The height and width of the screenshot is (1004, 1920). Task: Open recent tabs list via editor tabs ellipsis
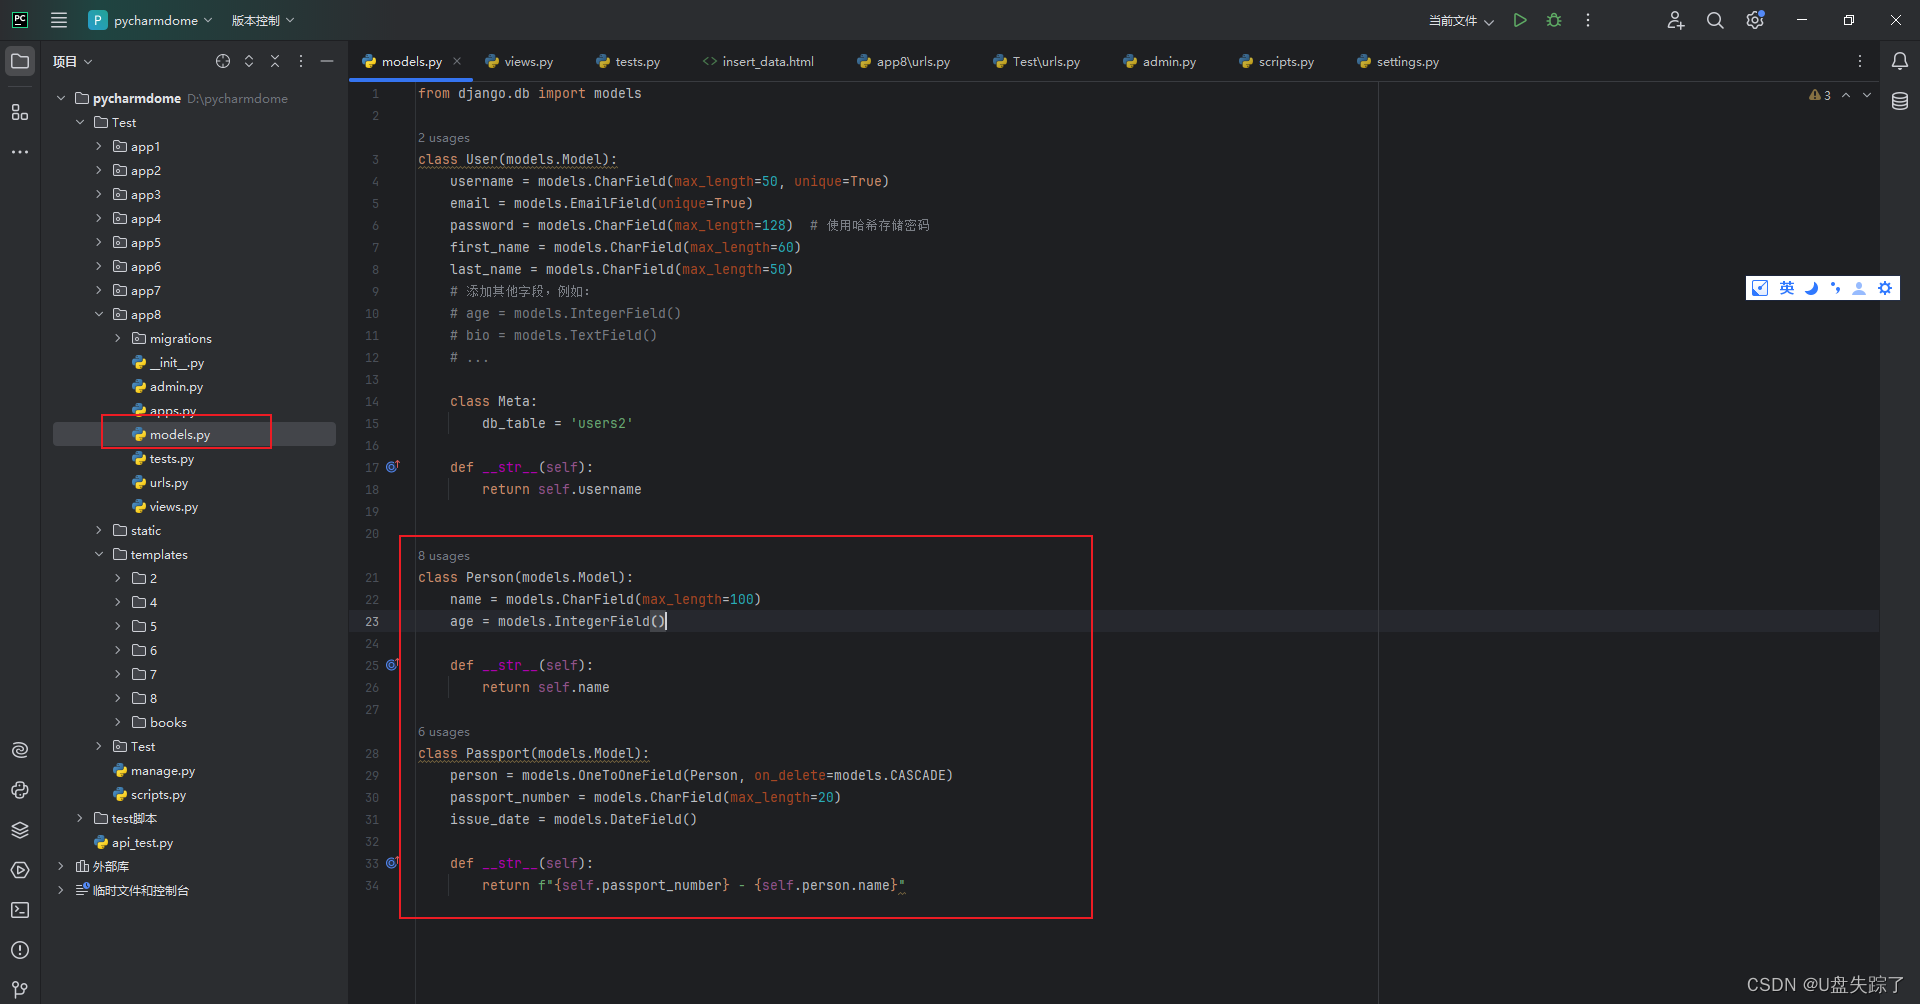click(1860, 61)
